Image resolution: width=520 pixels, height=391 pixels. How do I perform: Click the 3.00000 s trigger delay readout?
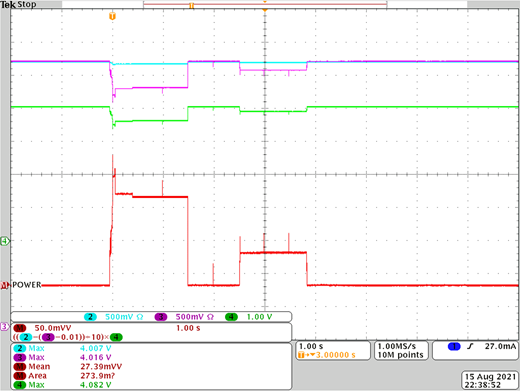(x=335, y=355)
